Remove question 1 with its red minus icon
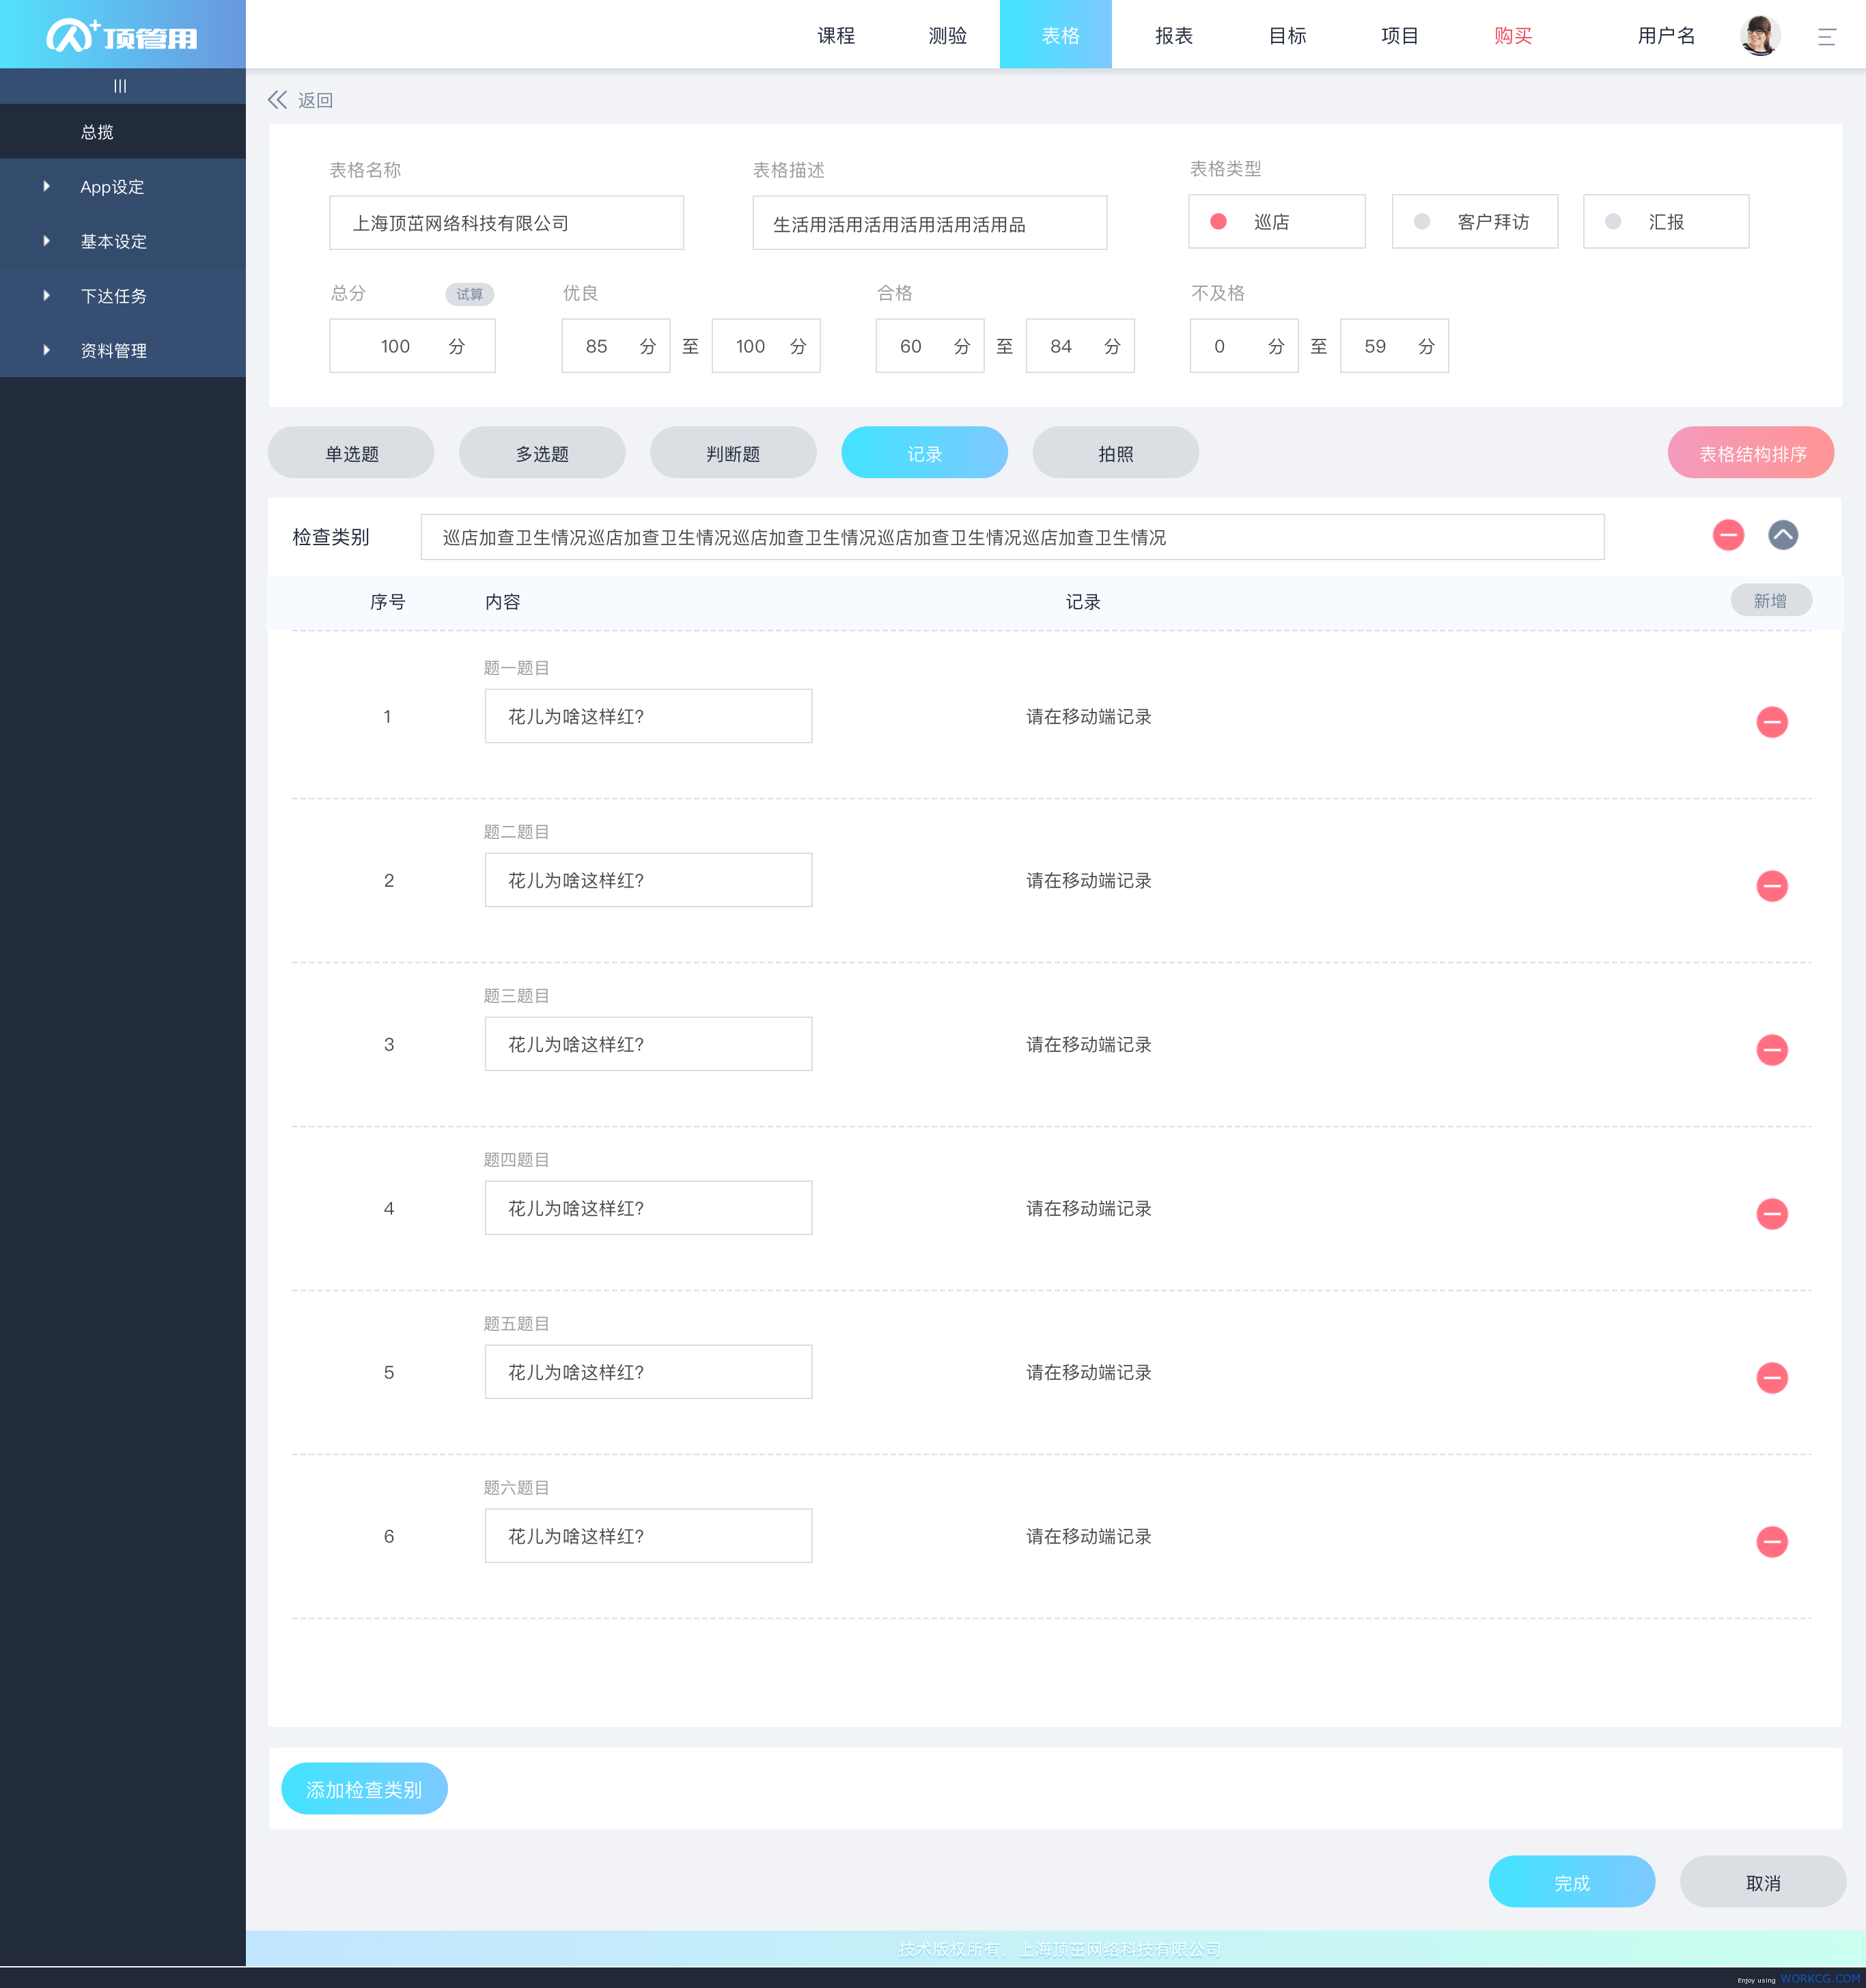Viewport: 1866px width, 1988px height. 1772,721
